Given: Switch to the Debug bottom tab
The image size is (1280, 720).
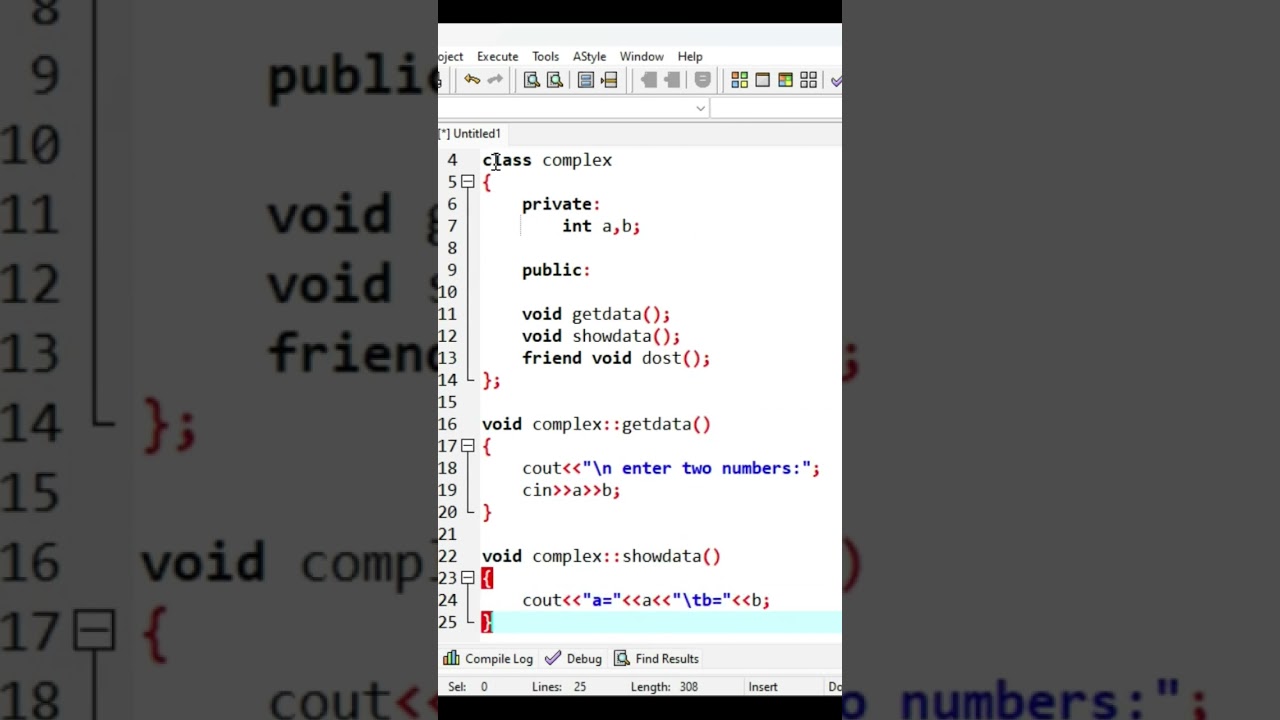Looking at the screenshot, I should [x=574, y=659].
